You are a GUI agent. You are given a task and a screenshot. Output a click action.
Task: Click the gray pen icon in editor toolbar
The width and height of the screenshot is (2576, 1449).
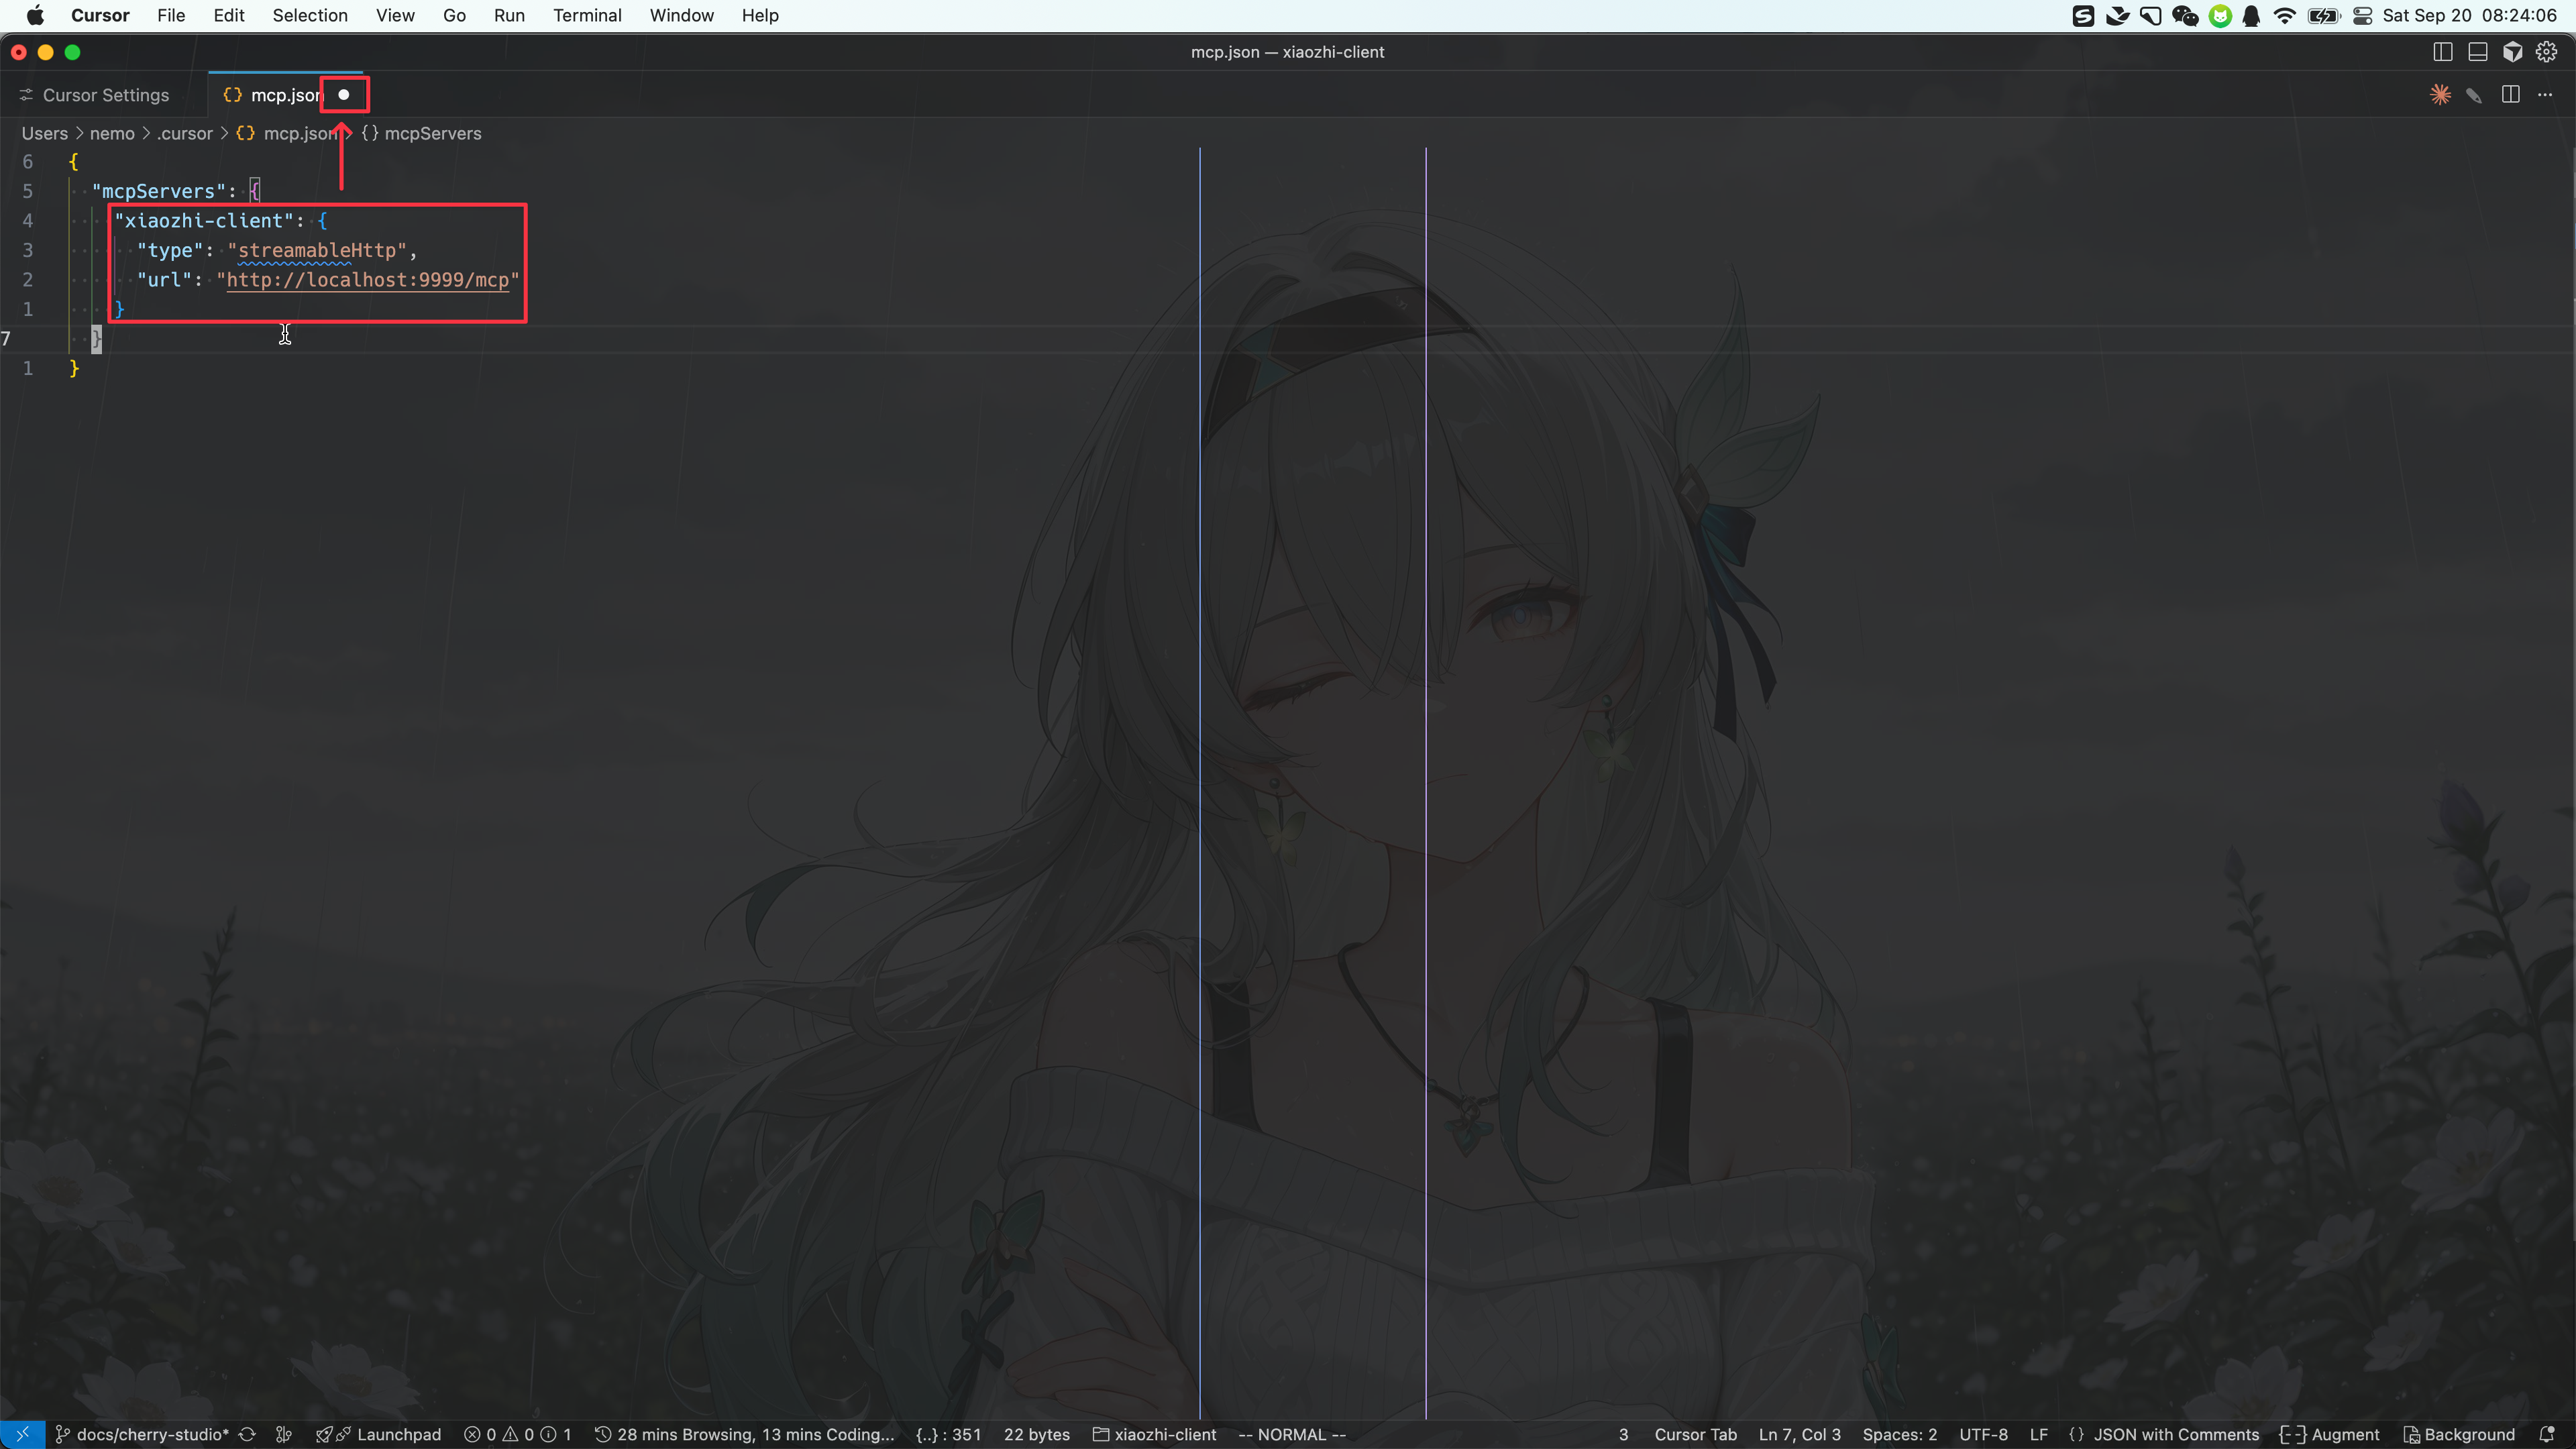pos(2474,95)
